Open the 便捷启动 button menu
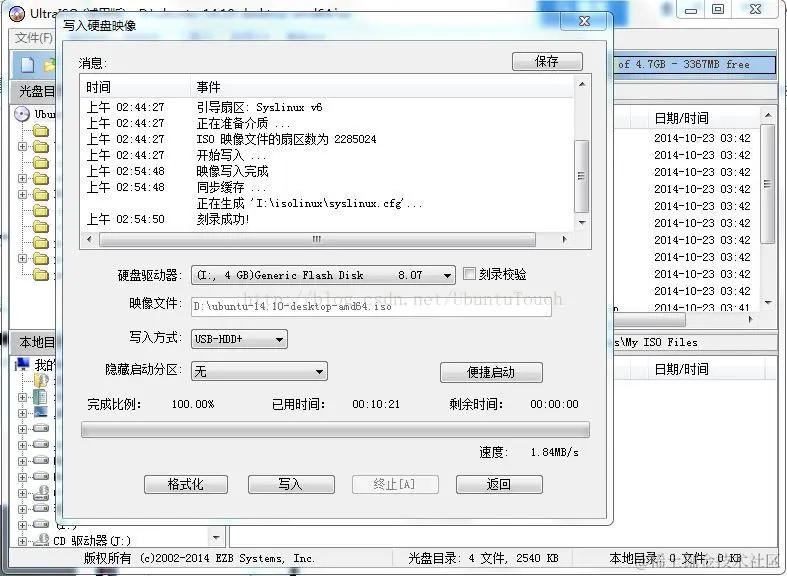The image size is (787, 576). tap(491, 372)
